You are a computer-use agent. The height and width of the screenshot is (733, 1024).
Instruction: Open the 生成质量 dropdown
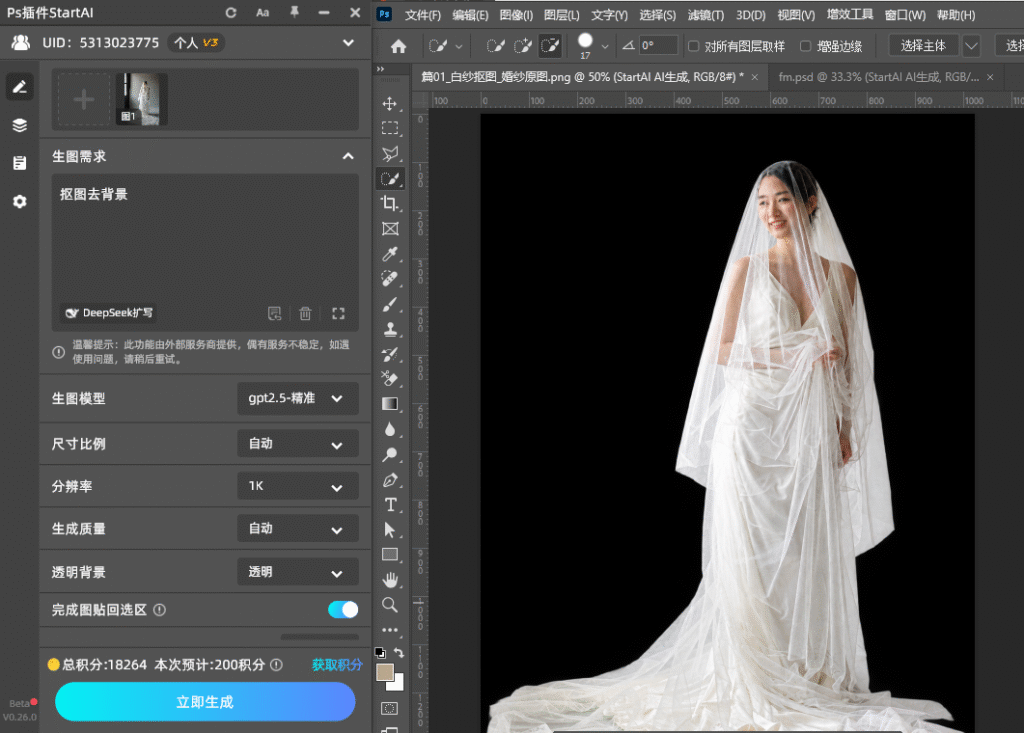pos(297,529)
